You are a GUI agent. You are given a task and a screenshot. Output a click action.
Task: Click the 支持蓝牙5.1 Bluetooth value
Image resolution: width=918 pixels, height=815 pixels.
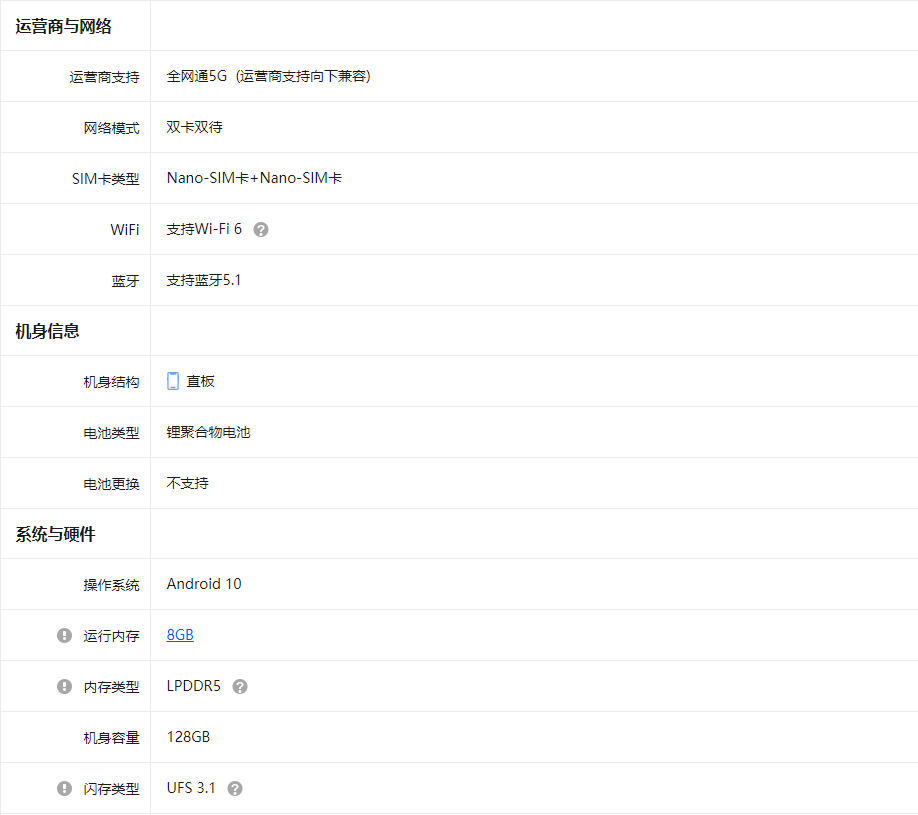[204, 280]
